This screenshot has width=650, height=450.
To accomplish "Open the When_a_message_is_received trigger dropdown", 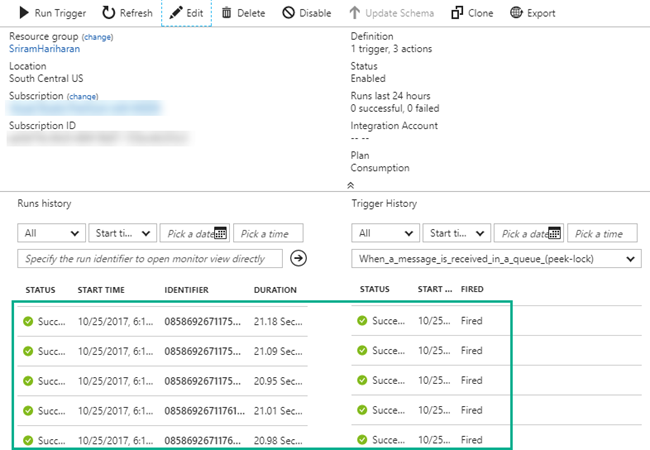I will pyautogui.click(x=496, y=259).
